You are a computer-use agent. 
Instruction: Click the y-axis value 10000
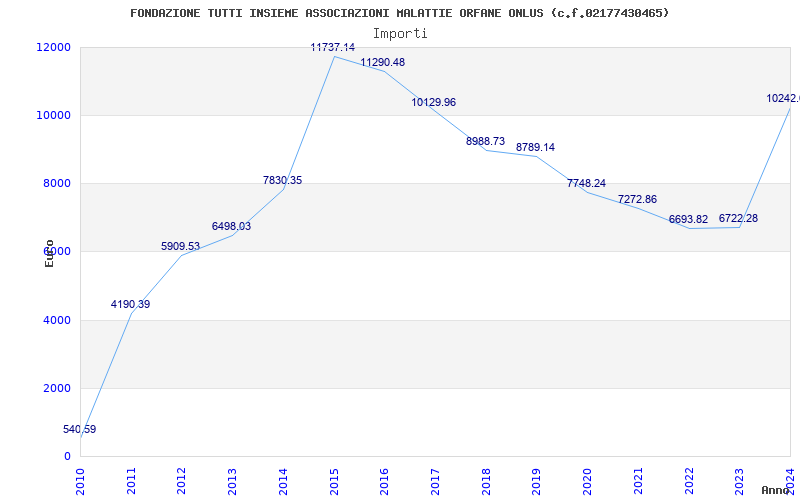pos(54,115)
